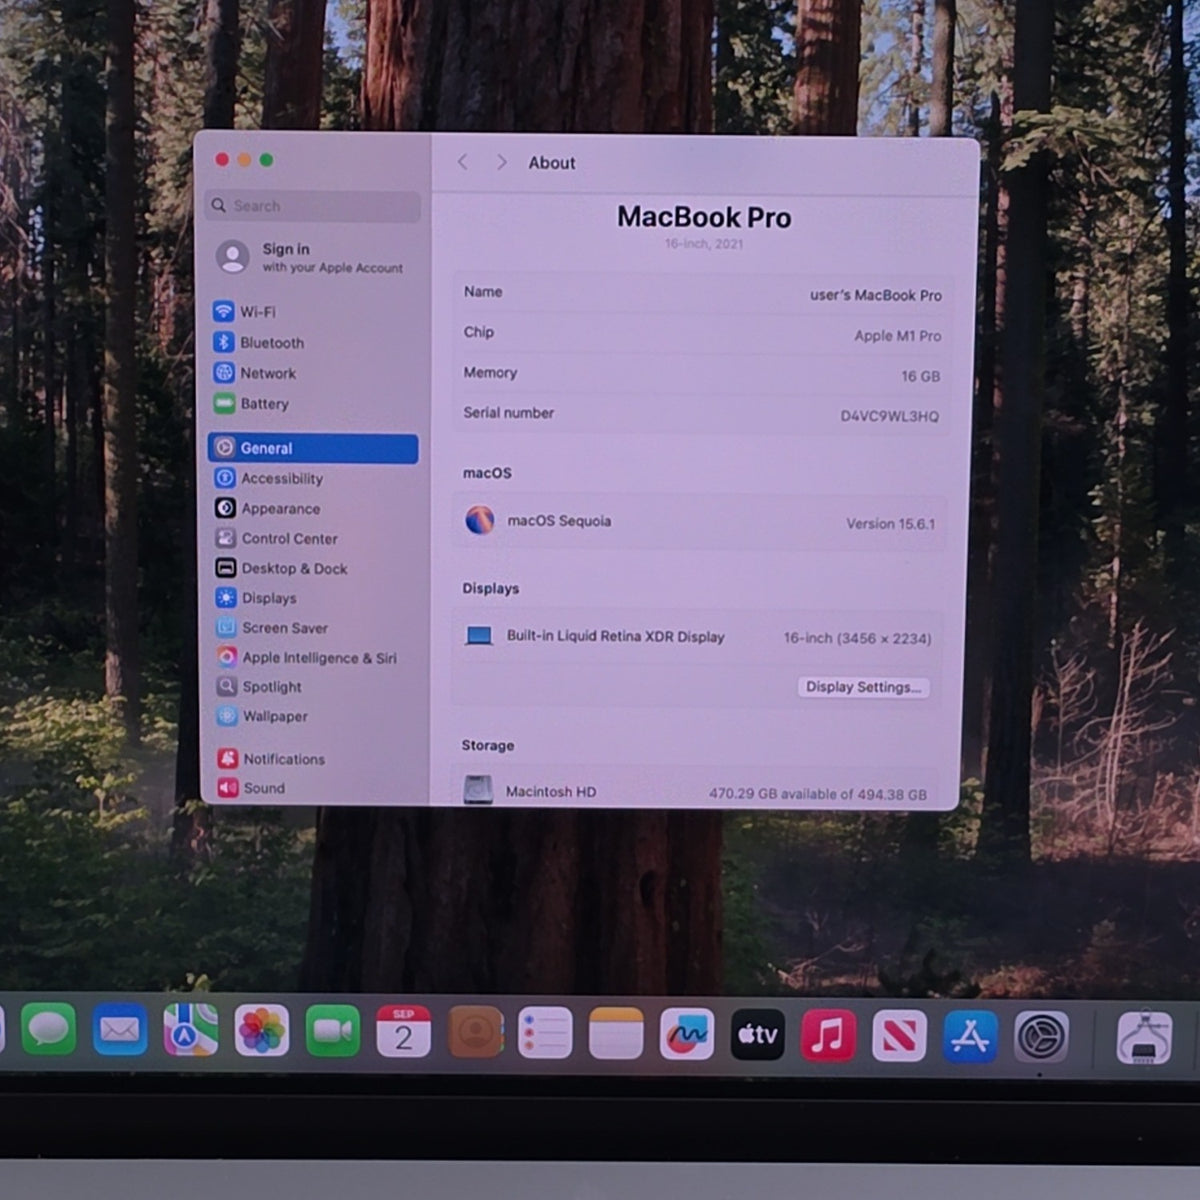Open News from the Dock
This screenshot has height=1200, width=1200.
pos(899,1035)
